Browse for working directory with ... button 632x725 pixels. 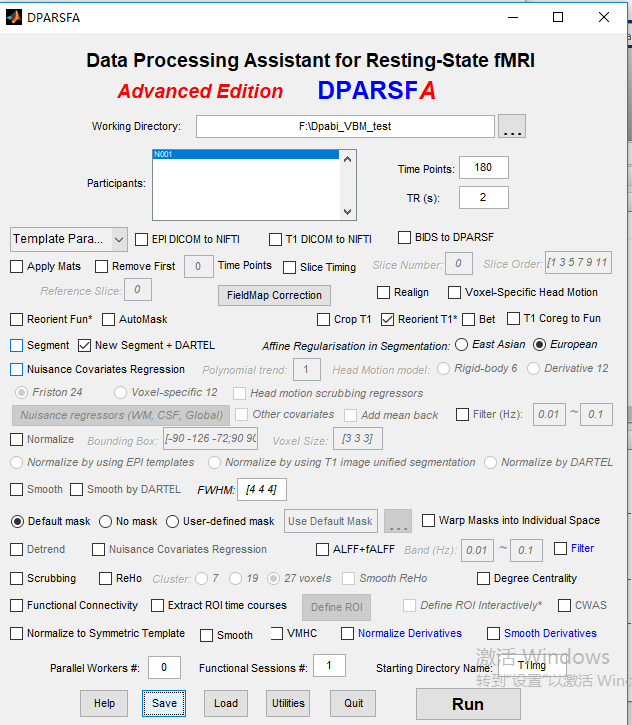[512, 126]
